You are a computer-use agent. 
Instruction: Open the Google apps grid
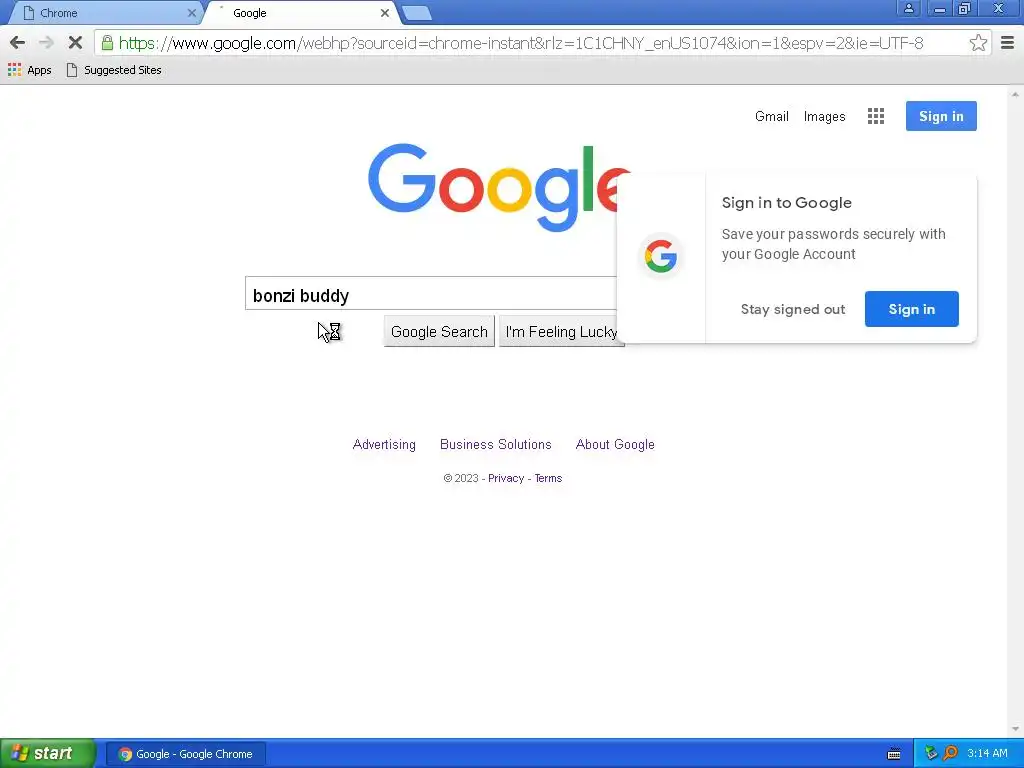coord(876,116)
